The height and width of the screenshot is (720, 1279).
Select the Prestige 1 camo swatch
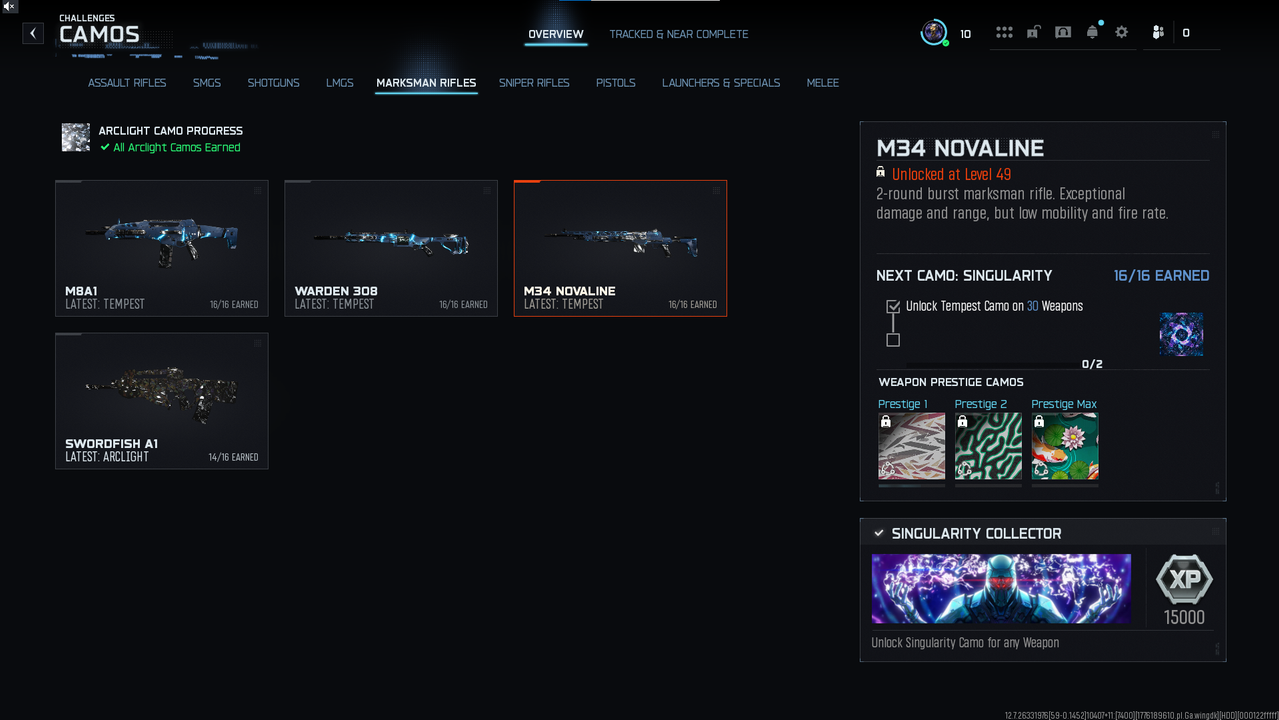tap(911, 446)
